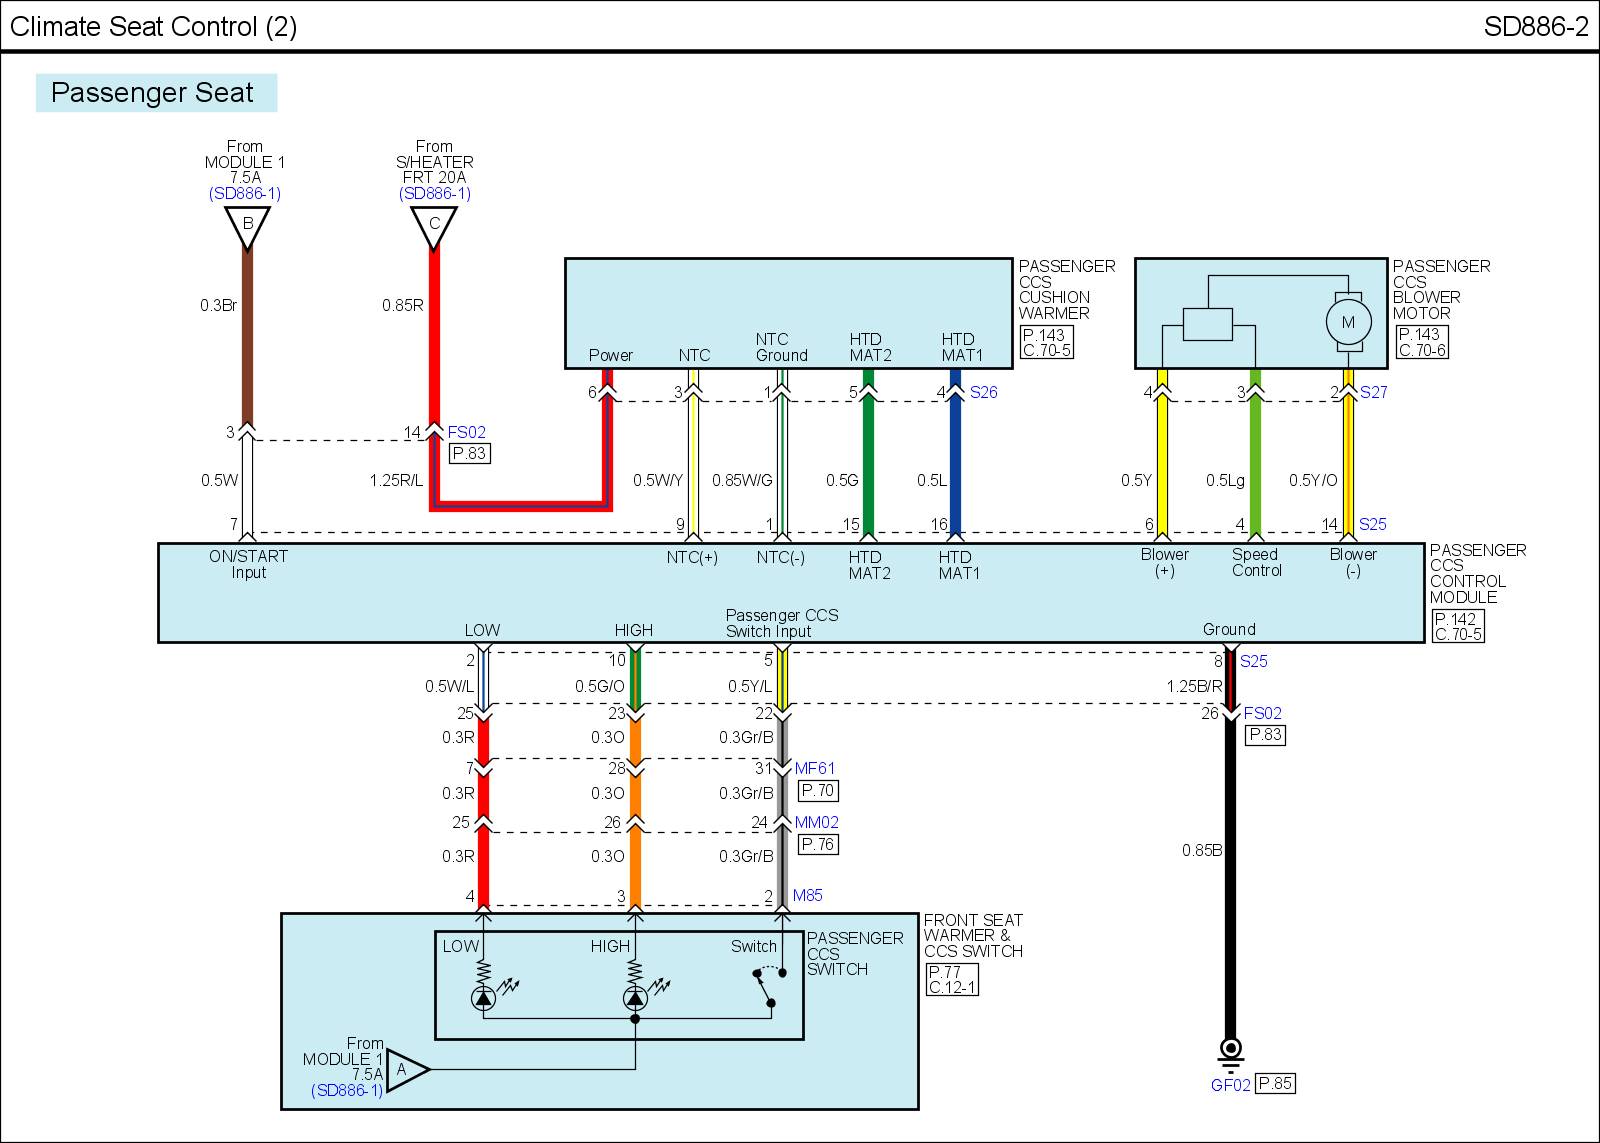This screenshot has width=1600, height=1143.
Task: Click the 0.5G/O wire label
Action: coord(599,687)
